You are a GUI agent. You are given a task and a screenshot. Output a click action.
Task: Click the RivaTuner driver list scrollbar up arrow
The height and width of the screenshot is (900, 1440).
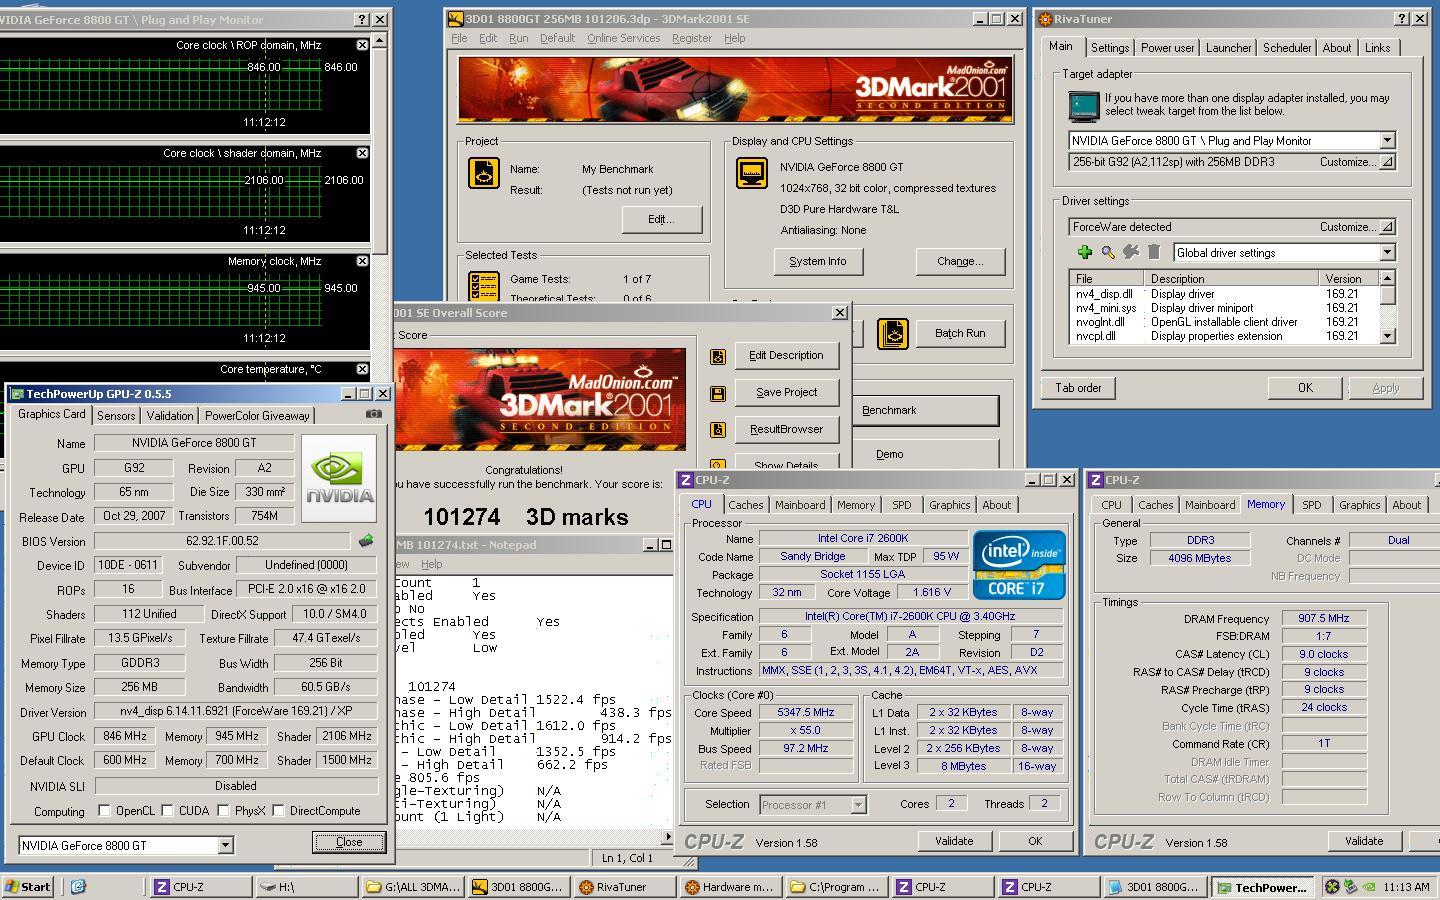[x=1387, y=278]
